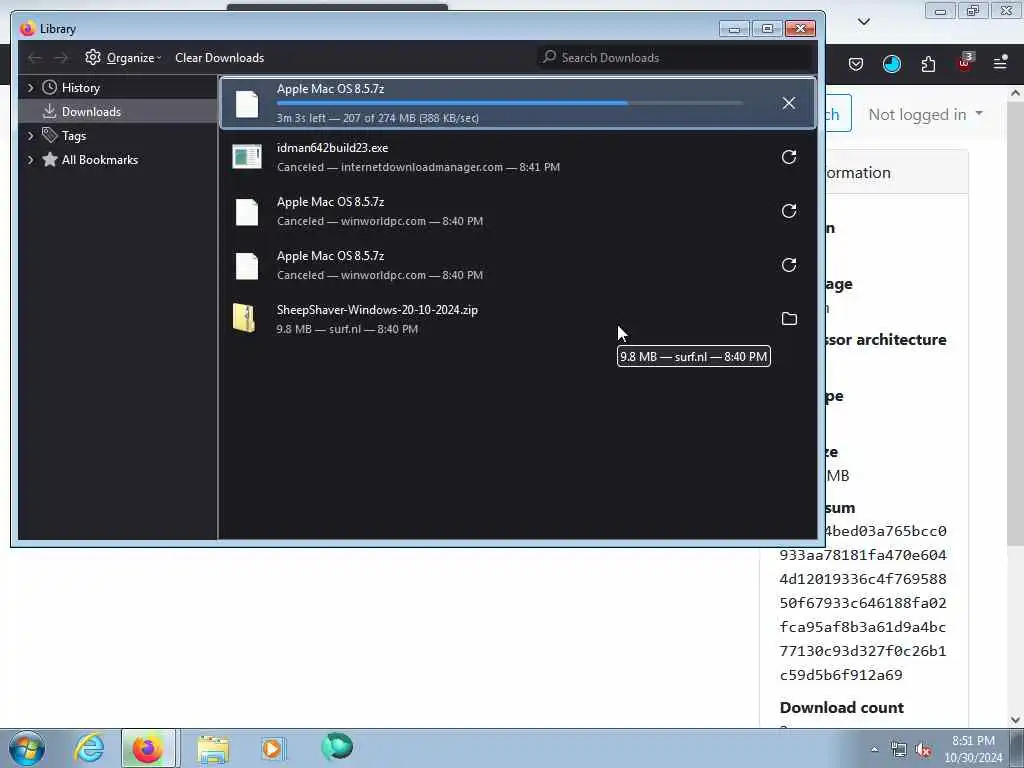Viewport: 1024px width, 768px height.
Task: Click 'Canceled — internetdownloadmanager.com' status text
Action: [418, 167]
